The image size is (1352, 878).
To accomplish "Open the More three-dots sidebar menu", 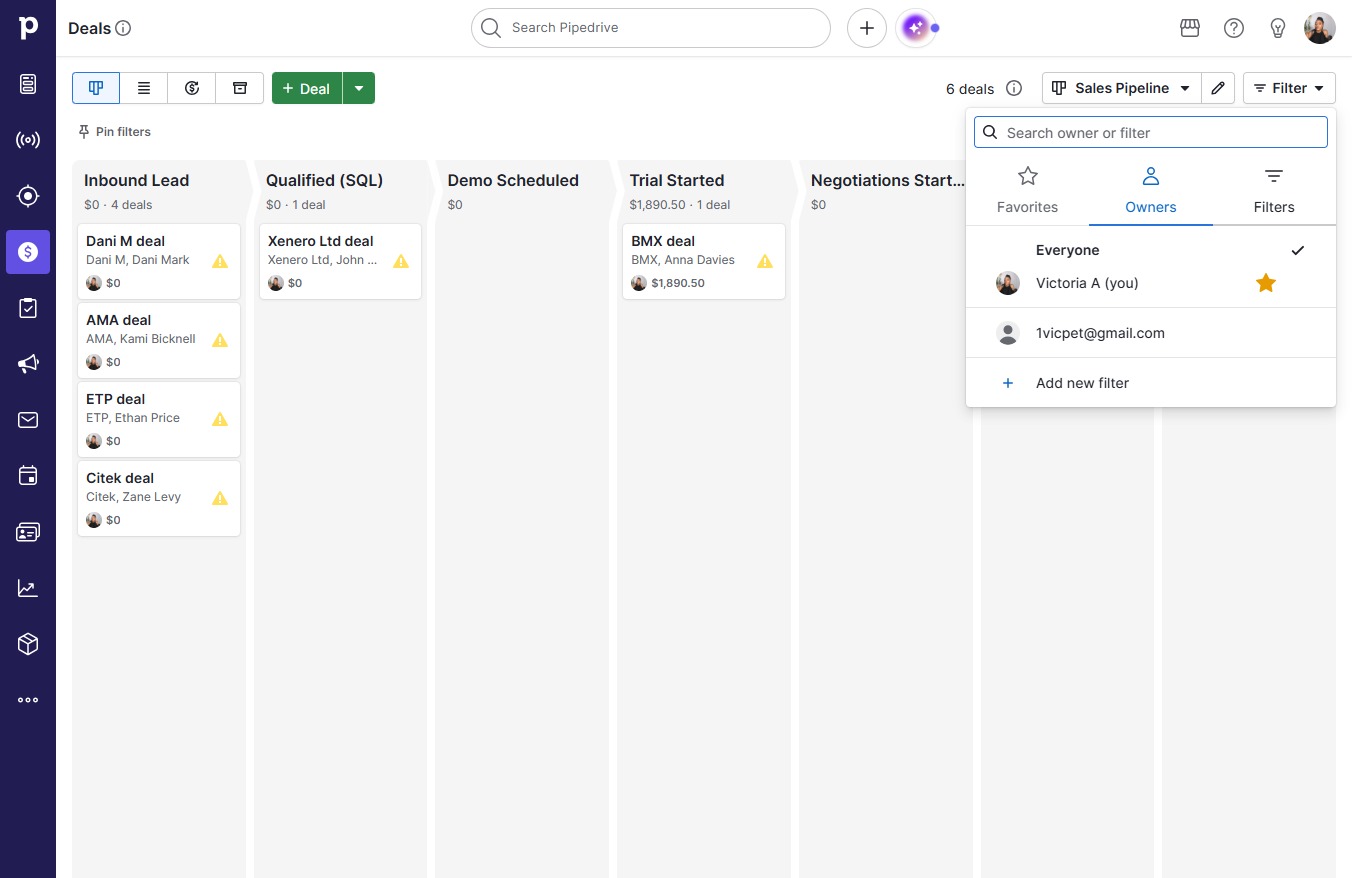I will pos(28,700).
